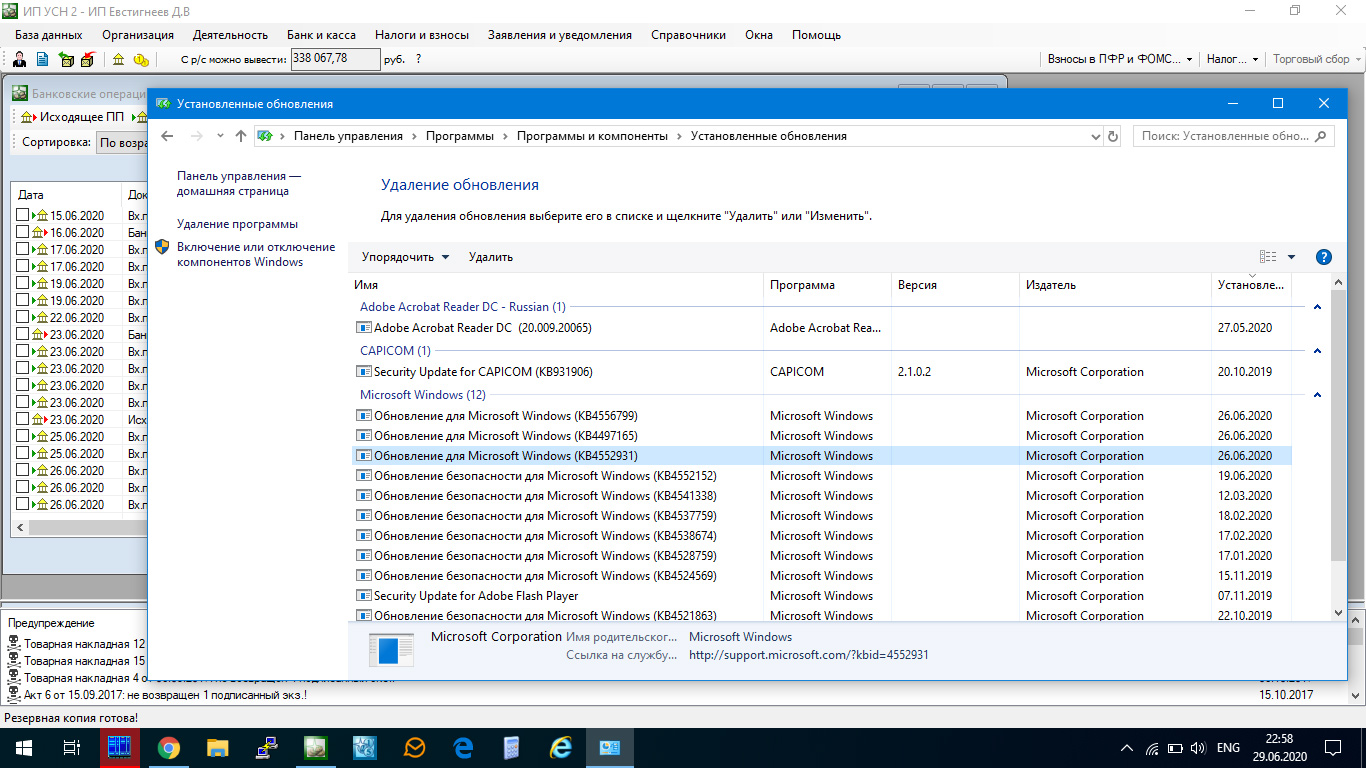The width and height of the screenshot is (1366, 768).
Task: Click the search magnifier icon
Action: (1321, 136)
